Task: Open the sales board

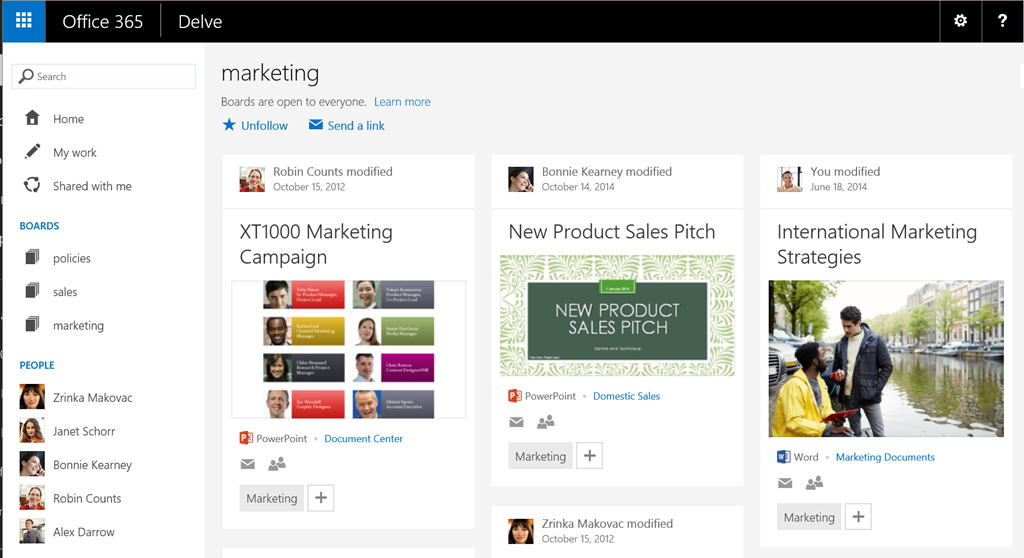Action: tap(65, 292)
